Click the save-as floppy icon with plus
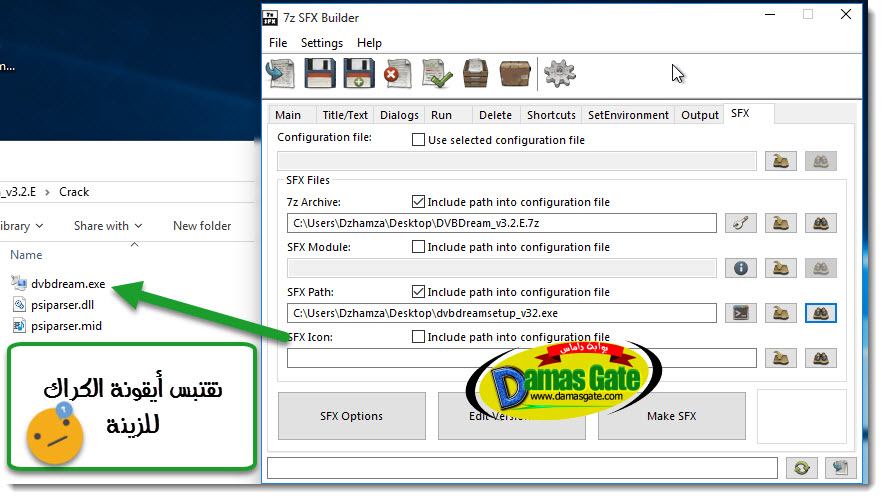Screen dimensions: 883x499 [x=359, y=73]
